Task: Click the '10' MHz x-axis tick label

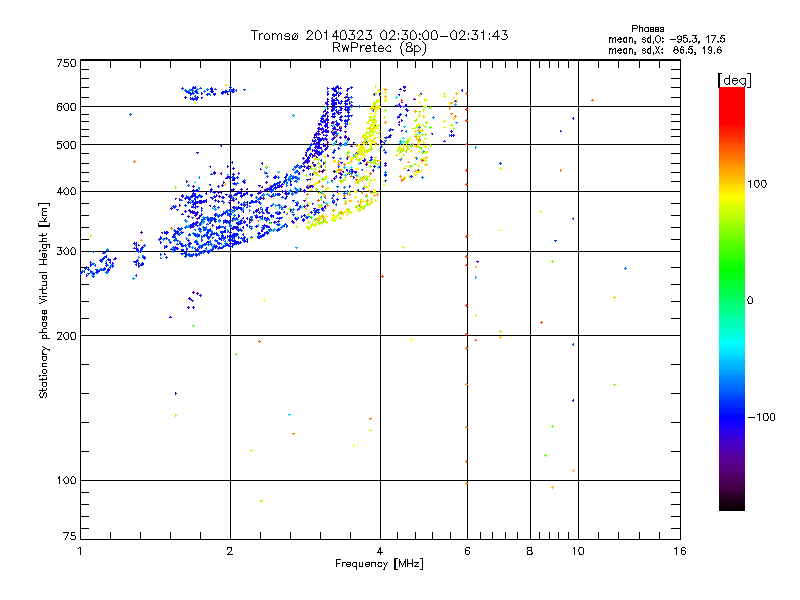Action: pyautogui.click(x=578, y=551)
